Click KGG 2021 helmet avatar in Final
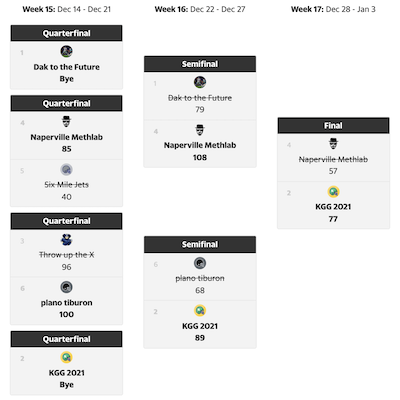400x400 pixels. tap(333, 192)
